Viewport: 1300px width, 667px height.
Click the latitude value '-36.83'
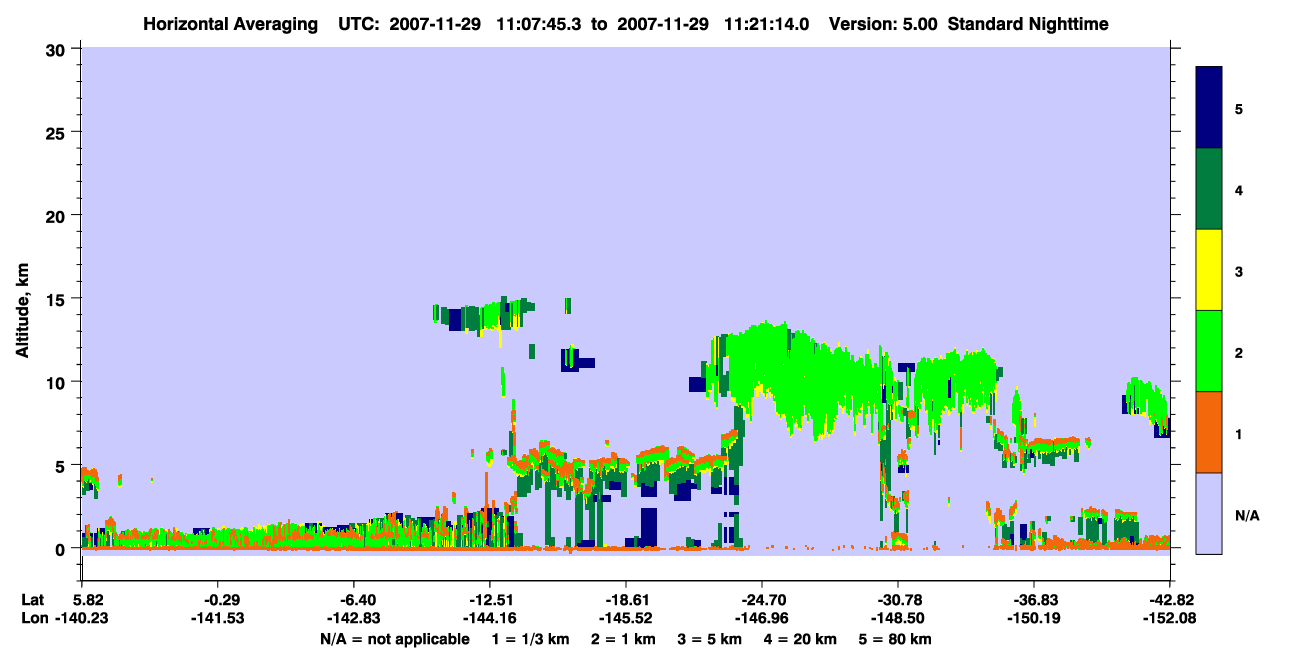1034,599
